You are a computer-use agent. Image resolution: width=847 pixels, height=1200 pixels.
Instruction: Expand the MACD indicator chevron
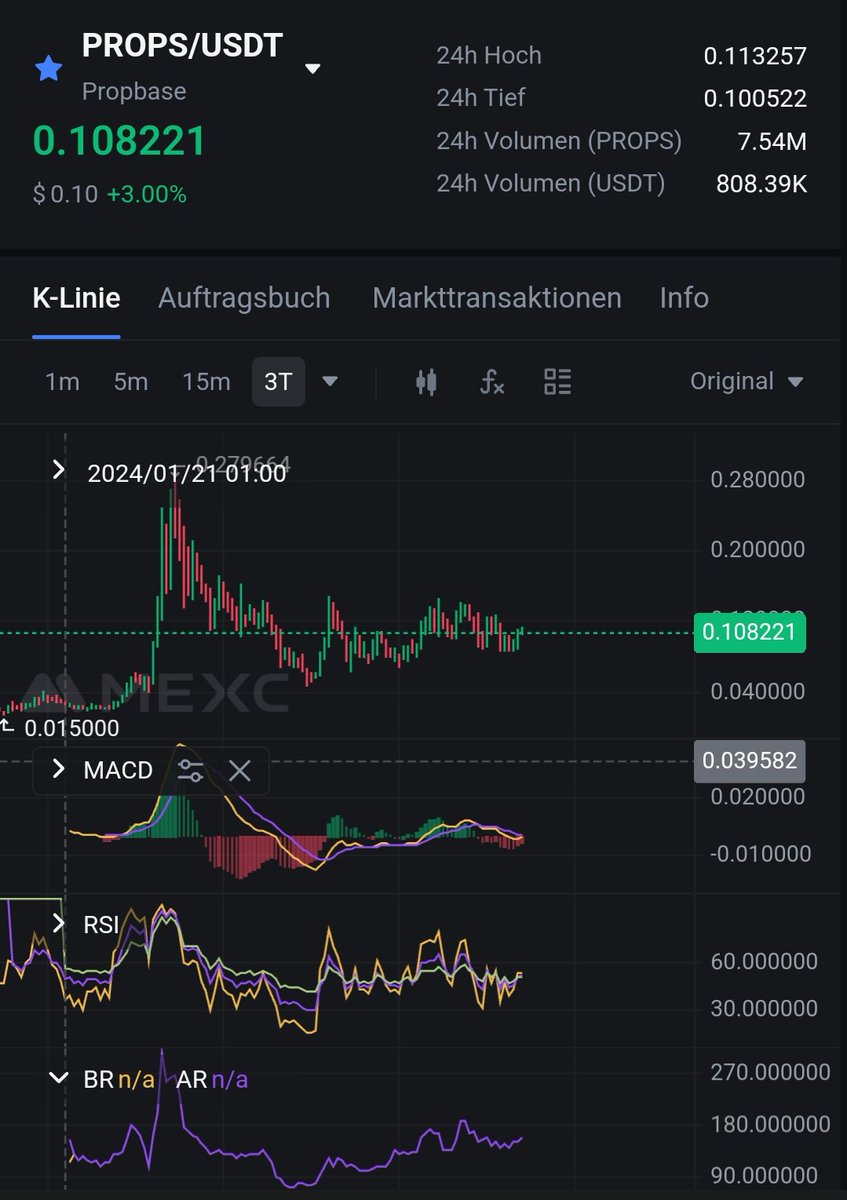59,769
